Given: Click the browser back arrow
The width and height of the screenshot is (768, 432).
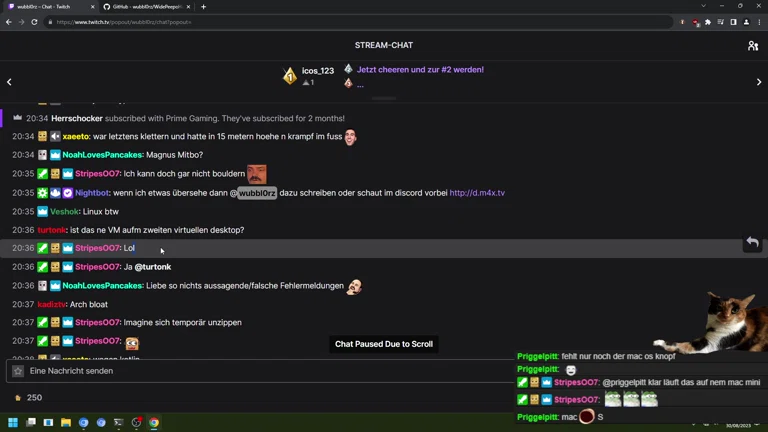Looking at the screenshot, I should (9, 22).
